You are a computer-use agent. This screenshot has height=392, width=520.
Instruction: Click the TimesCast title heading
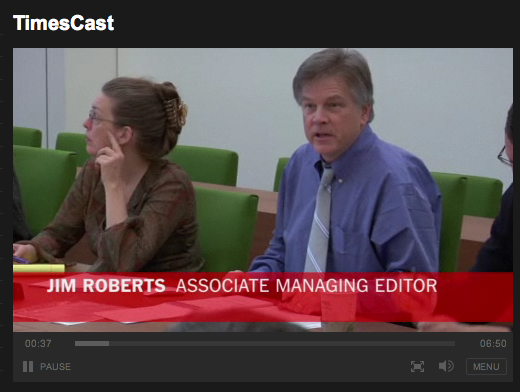tap(64, 23)
